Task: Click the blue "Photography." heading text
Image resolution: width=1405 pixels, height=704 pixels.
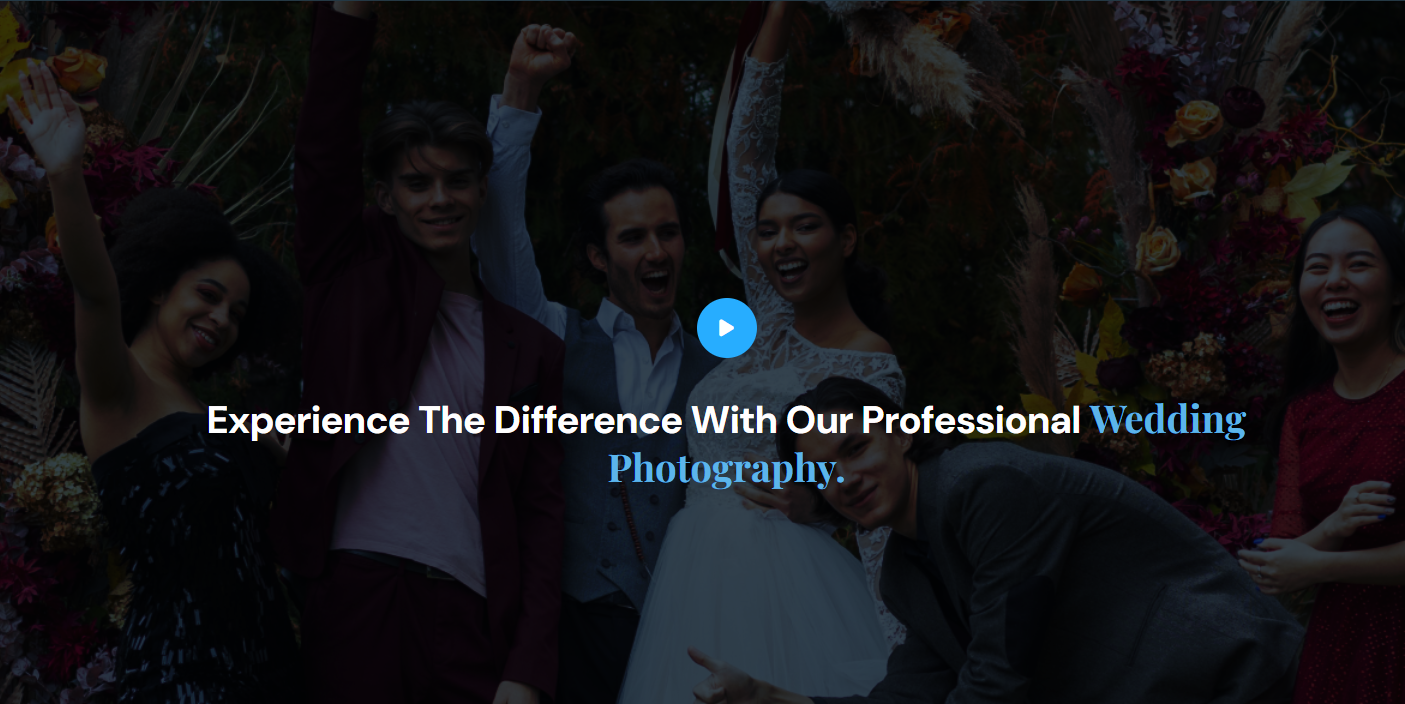Action: point(727,469)
